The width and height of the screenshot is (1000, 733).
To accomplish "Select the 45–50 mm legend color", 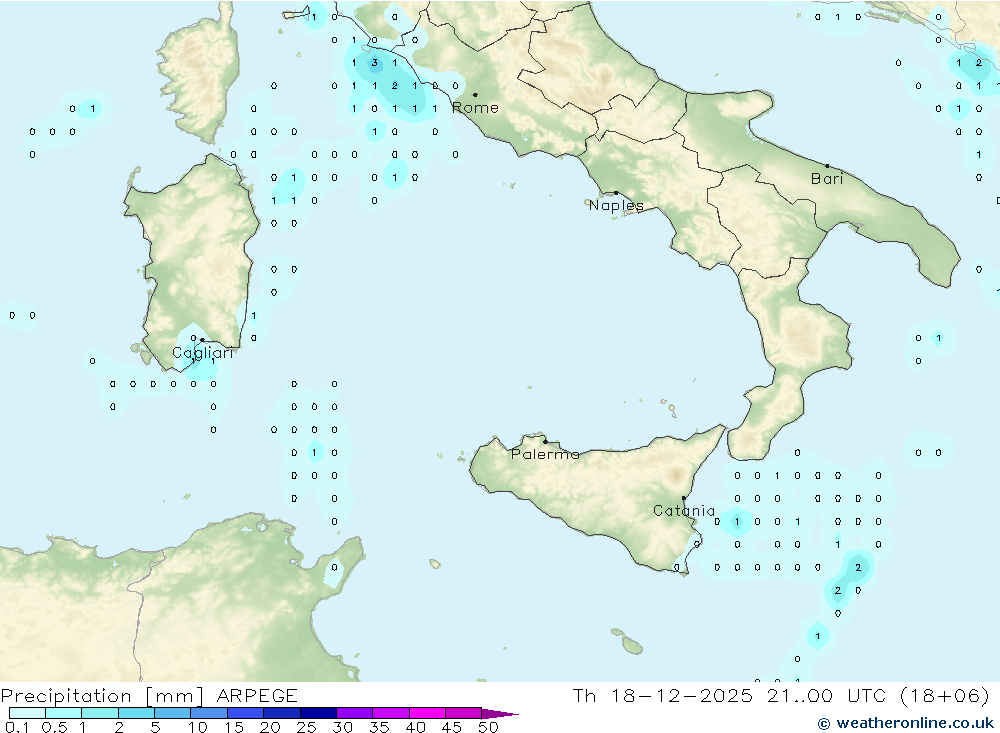I will click(463, 713).
